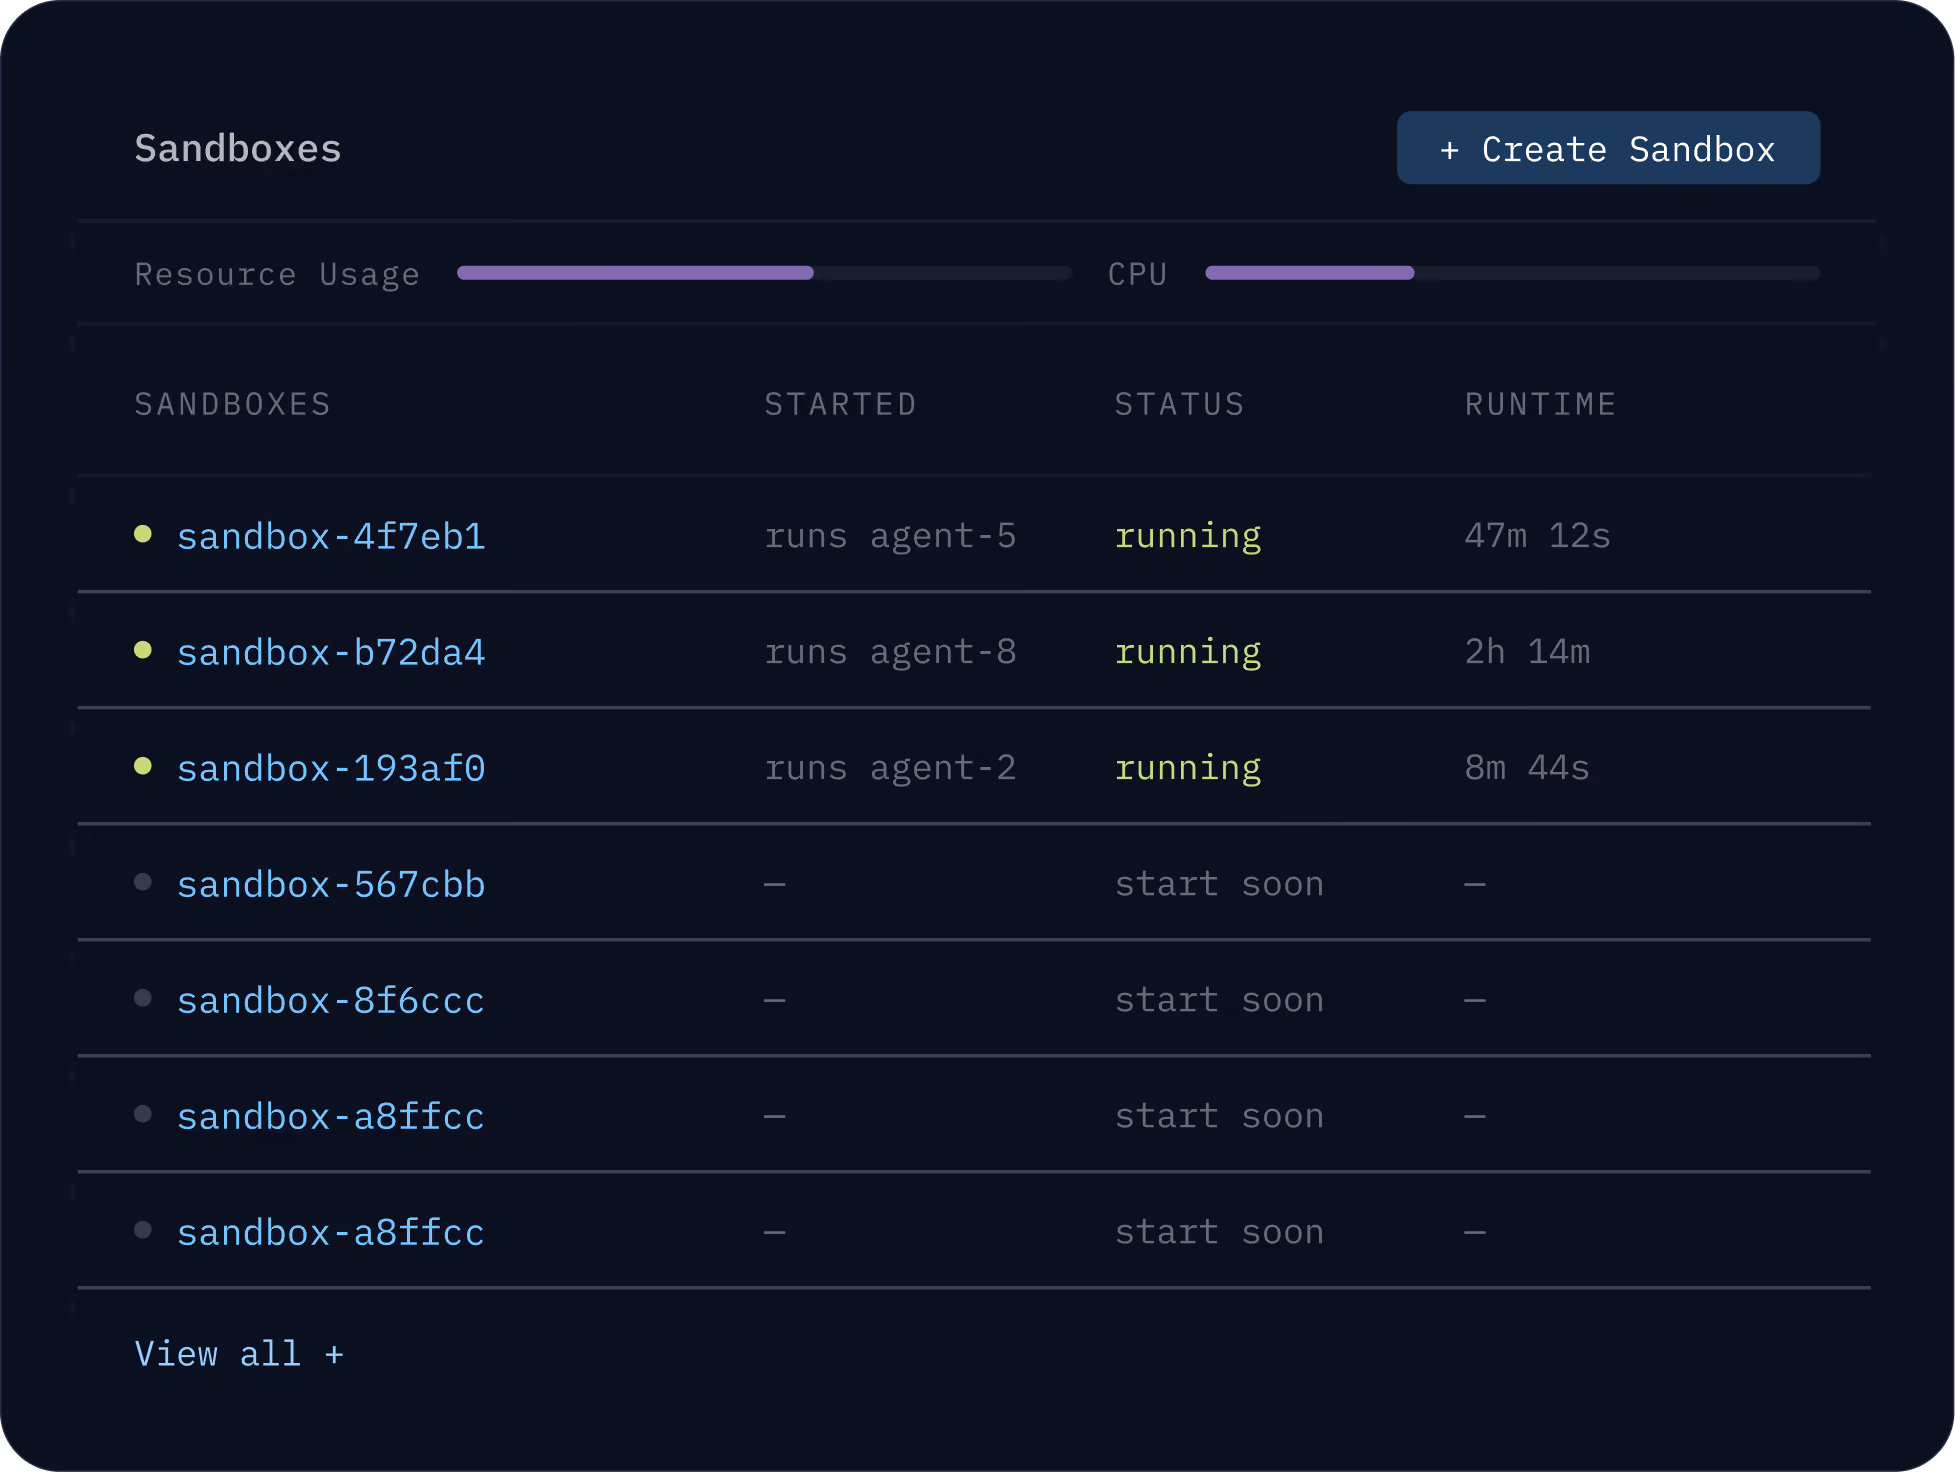Click the CPU usage progress bar

coord(1512,273)
